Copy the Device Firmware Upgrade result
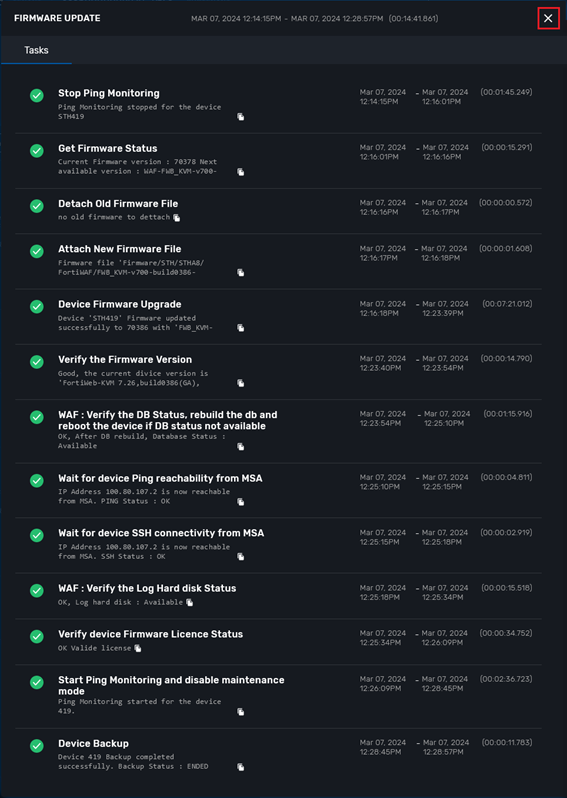Viewport: 567px width, 798px height. pyautogui.click(x=240, y=328)
